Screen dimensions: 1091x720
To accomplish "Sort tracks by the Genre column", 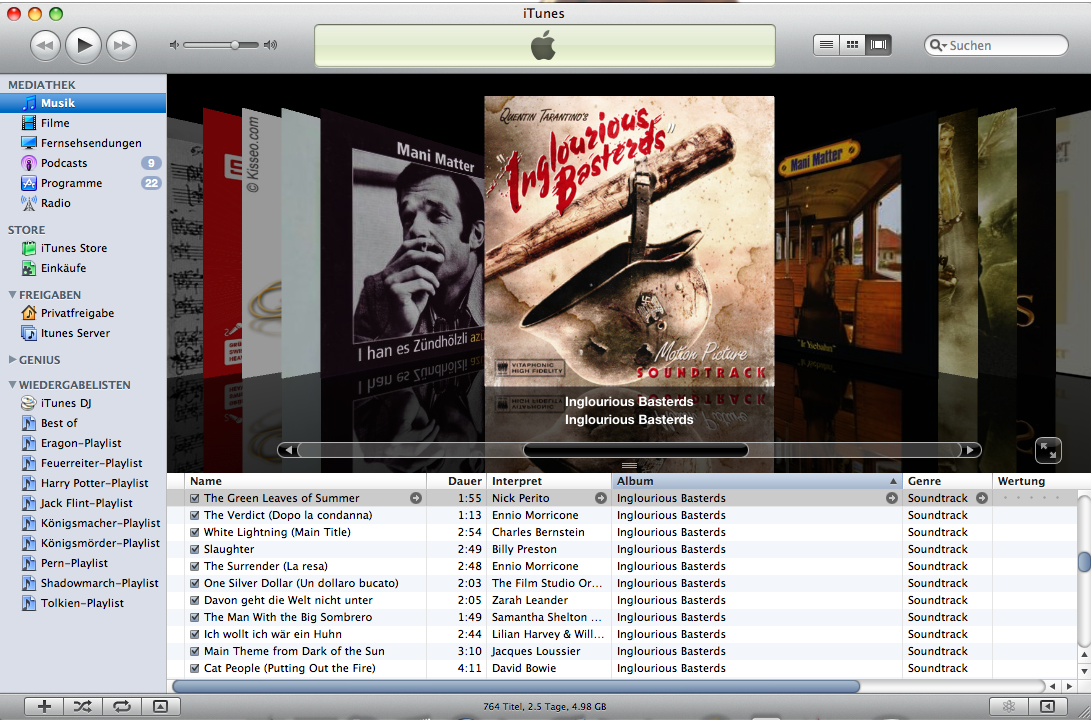I will pyautogui.click(x=947, y=481).
